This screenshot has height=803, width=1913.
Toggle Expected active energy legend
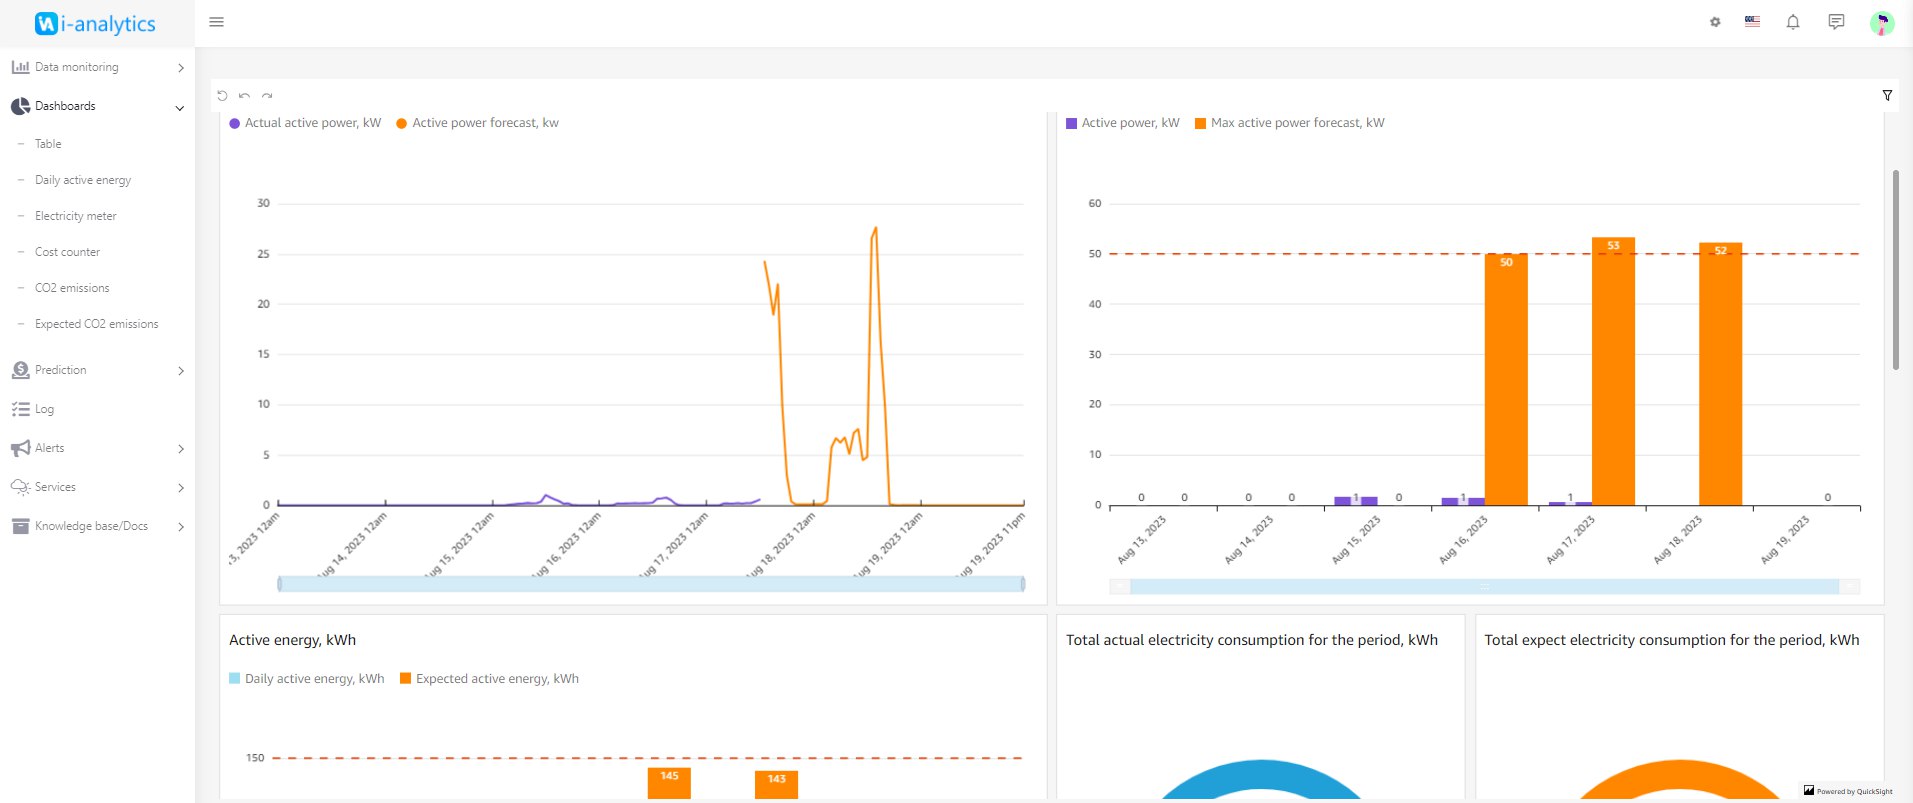point(489,678)
